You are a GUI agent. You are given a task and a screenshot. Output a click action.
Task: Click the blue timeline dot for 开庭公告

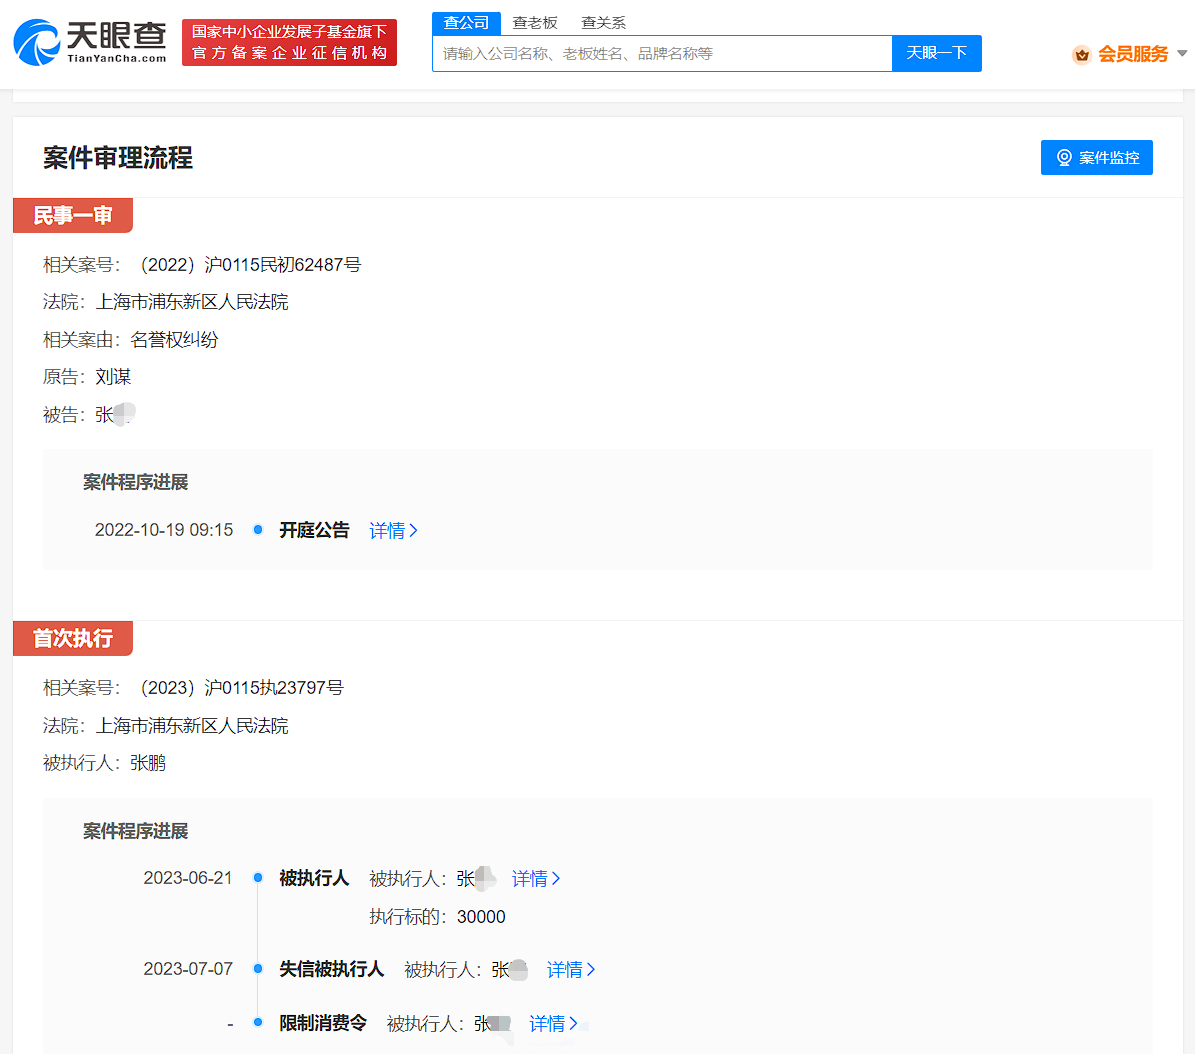tap(258, 530)
